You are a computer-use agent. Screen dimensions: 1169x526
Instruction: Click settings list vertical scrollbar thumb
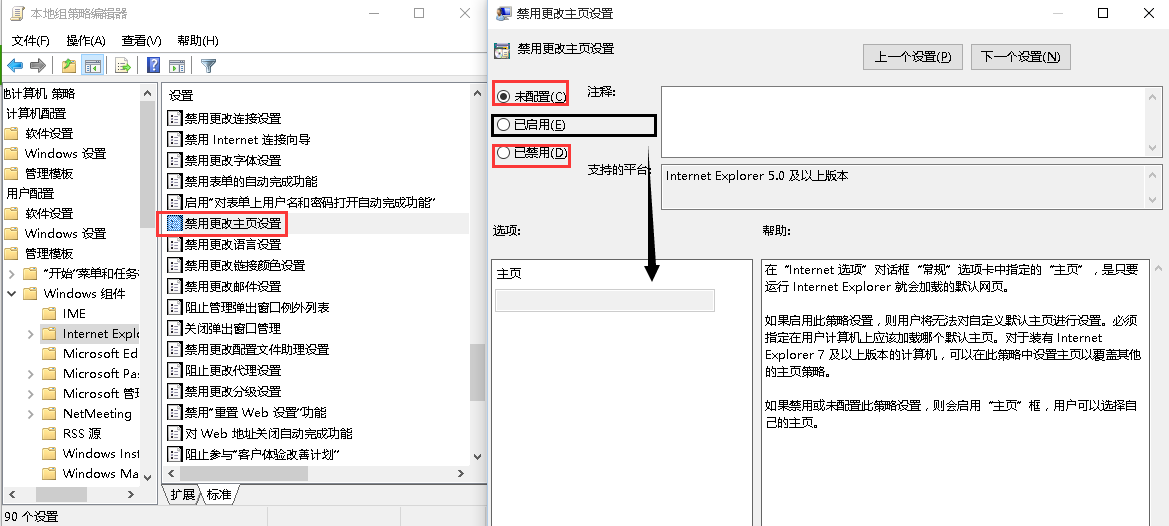coord(477,373)
